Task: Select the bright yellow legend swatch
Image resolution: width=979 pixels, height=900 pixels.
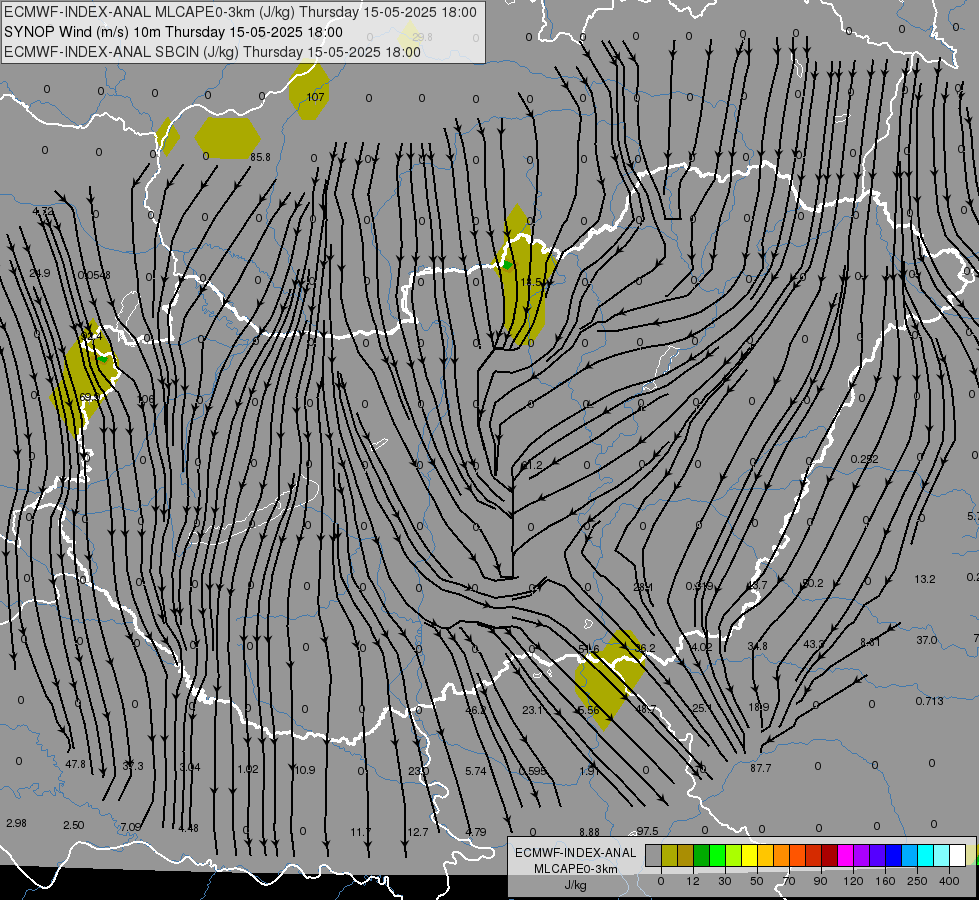Action: click(749, 856)
